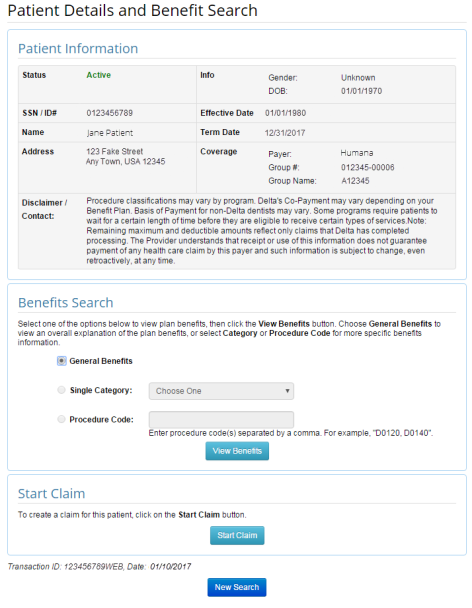Select the General Benefits radio button
This screenshot has width=472, height=608.
tap(61, 361)
